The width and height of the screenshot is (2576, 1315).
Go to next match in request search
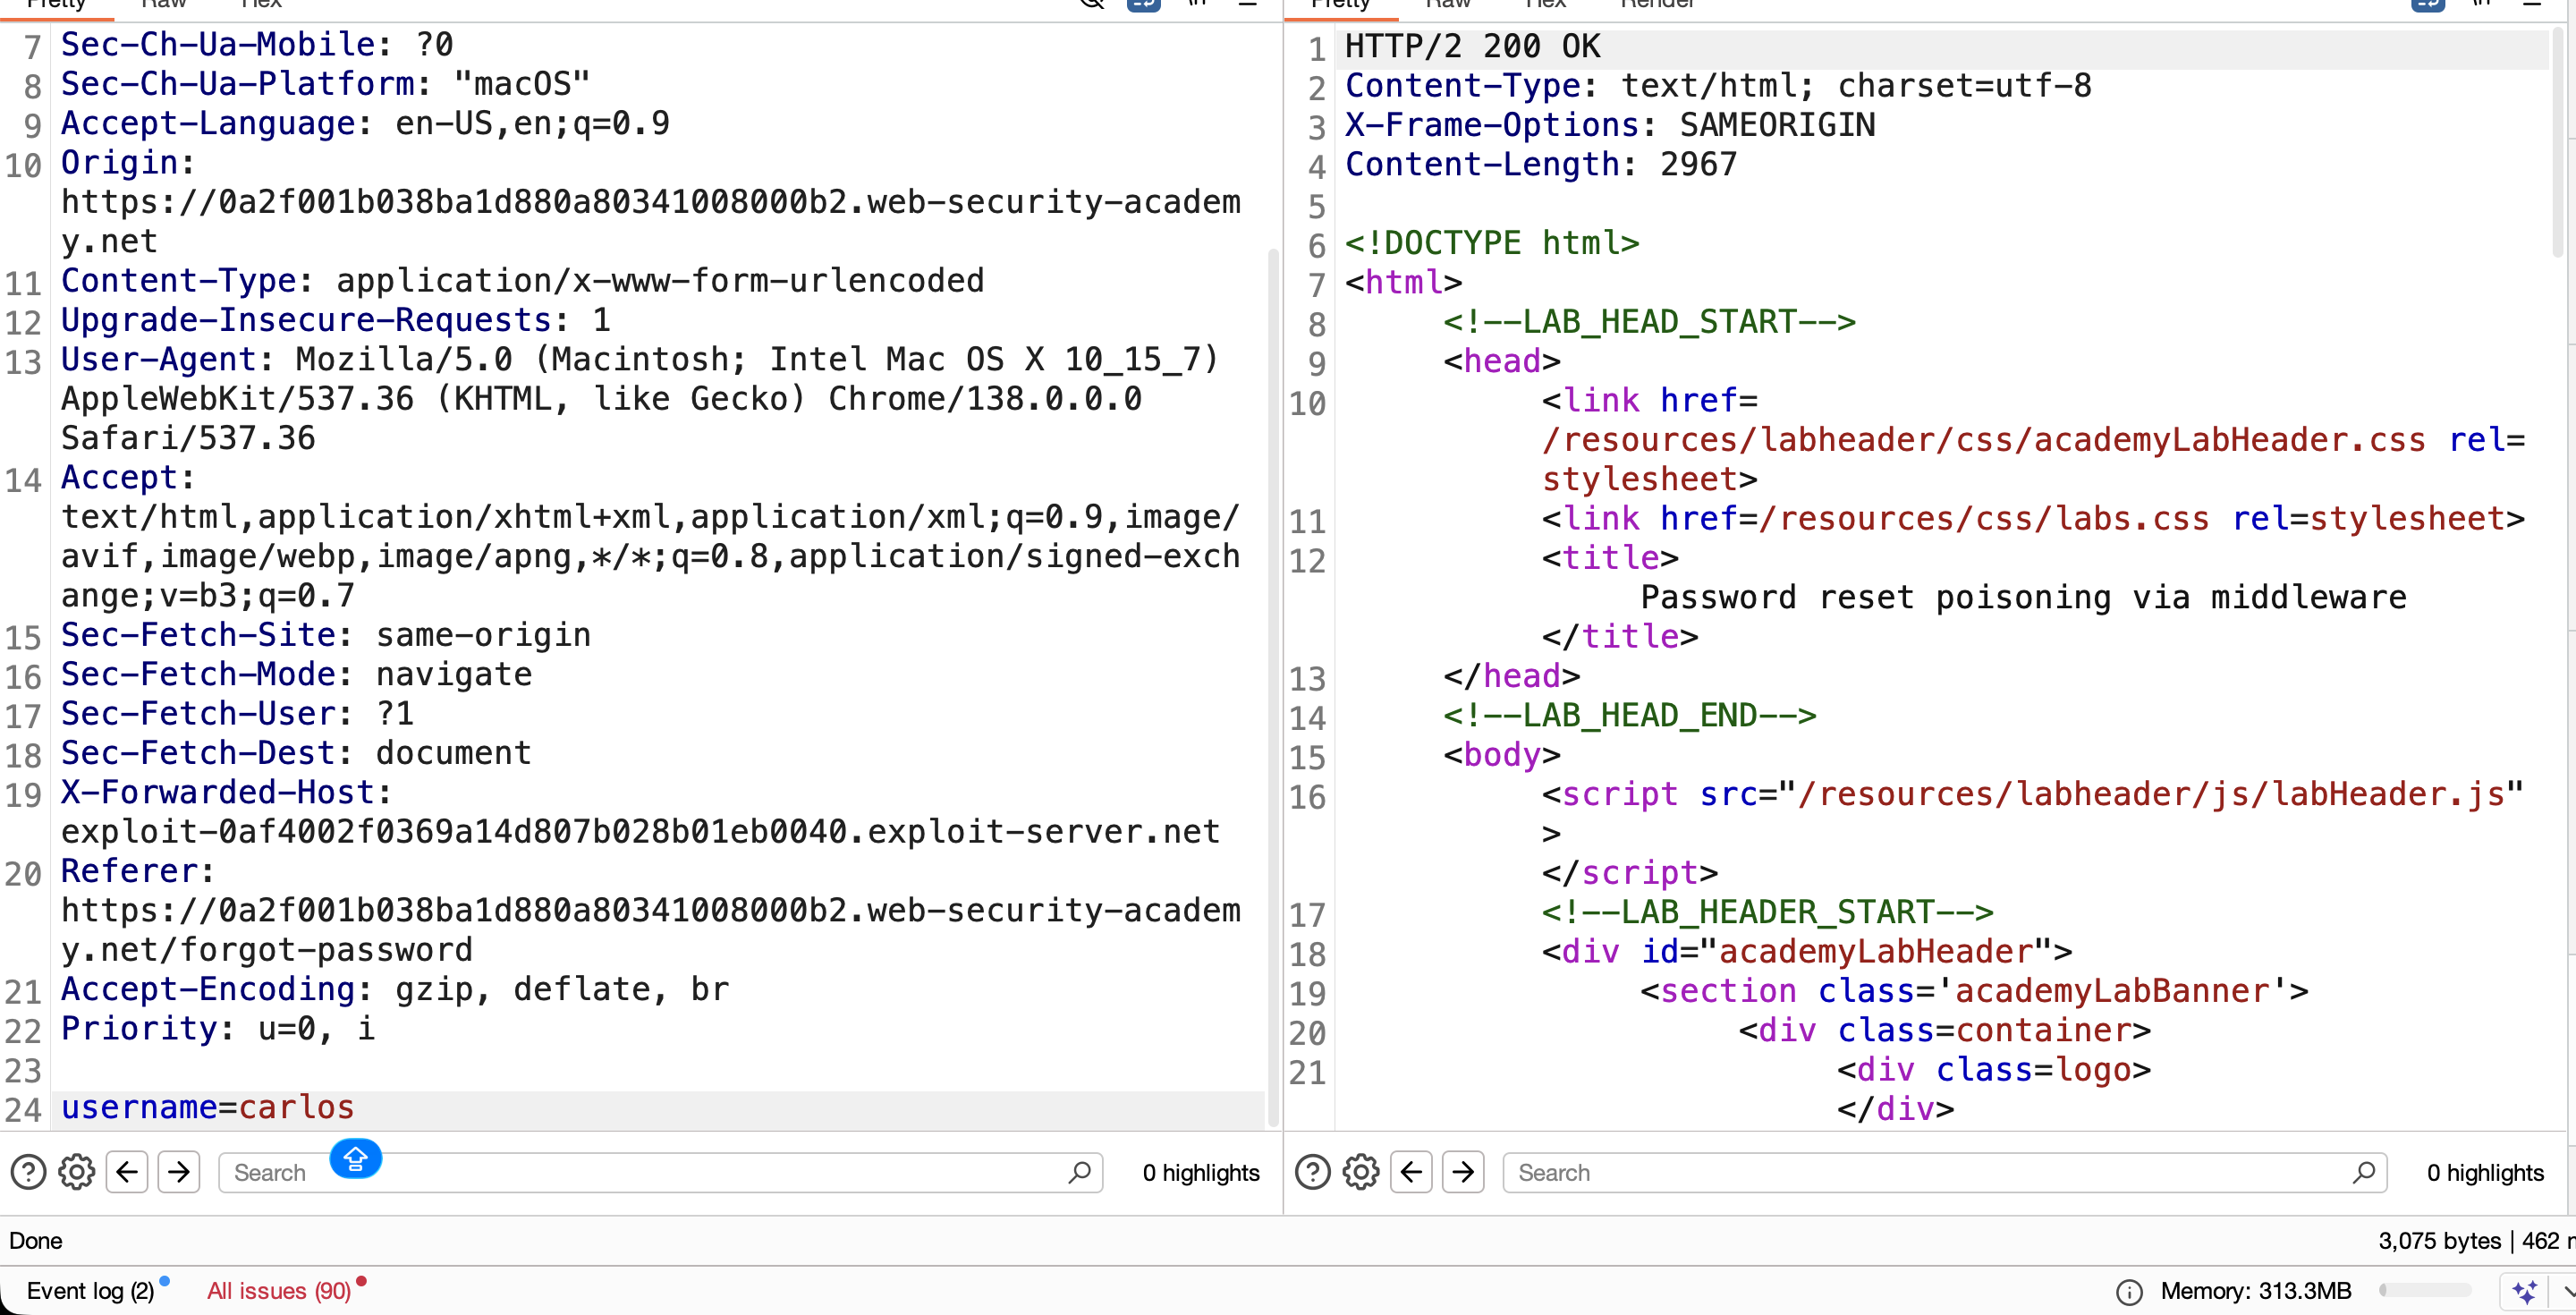point(179,1172)
